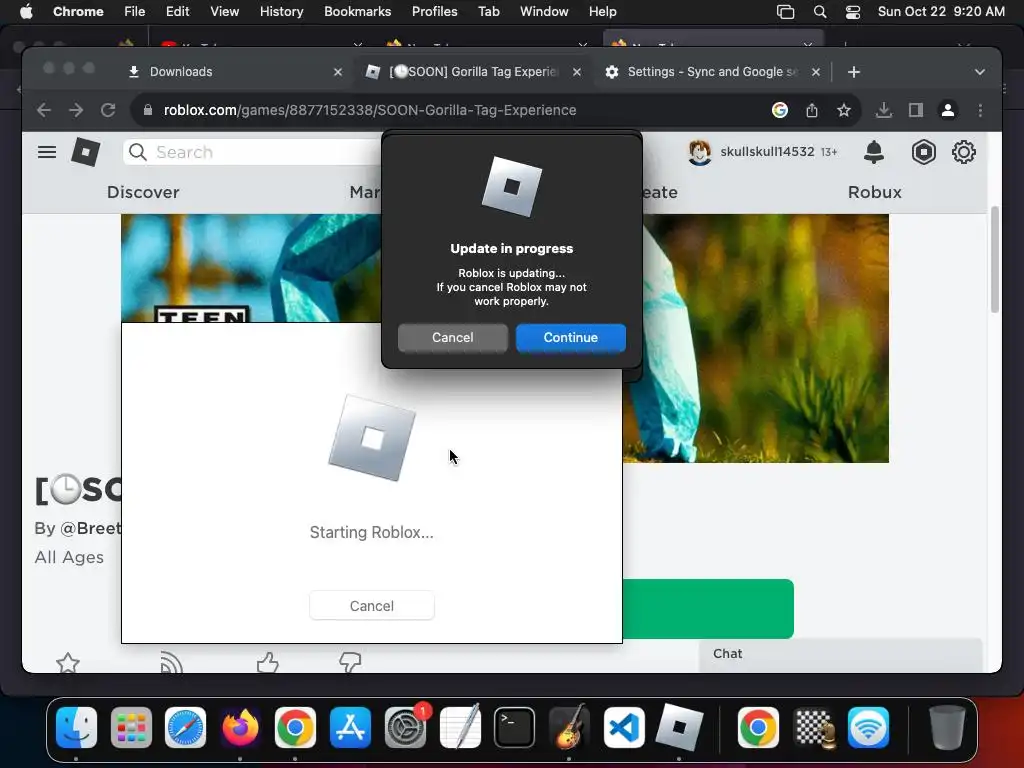
Task: Open the Robux balance icon
Action: [x=923, y=152]
